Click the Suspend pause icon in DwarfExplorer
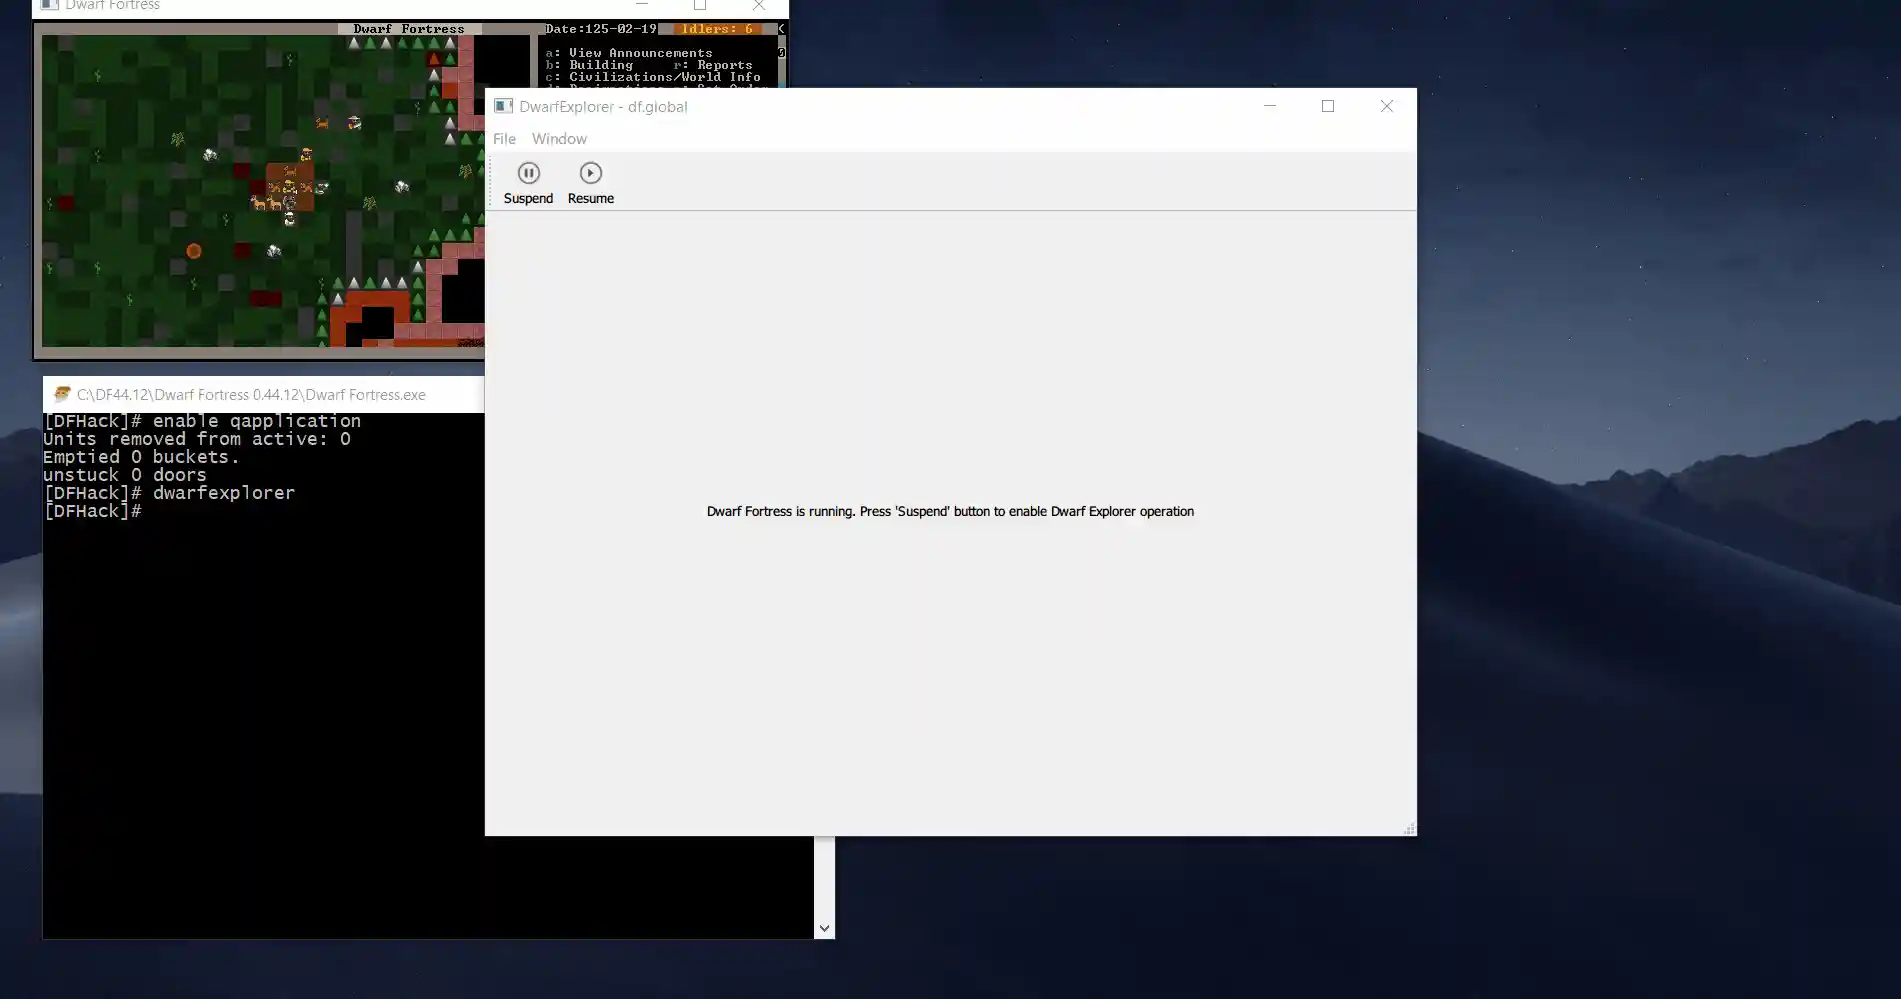 pos(529,173)
